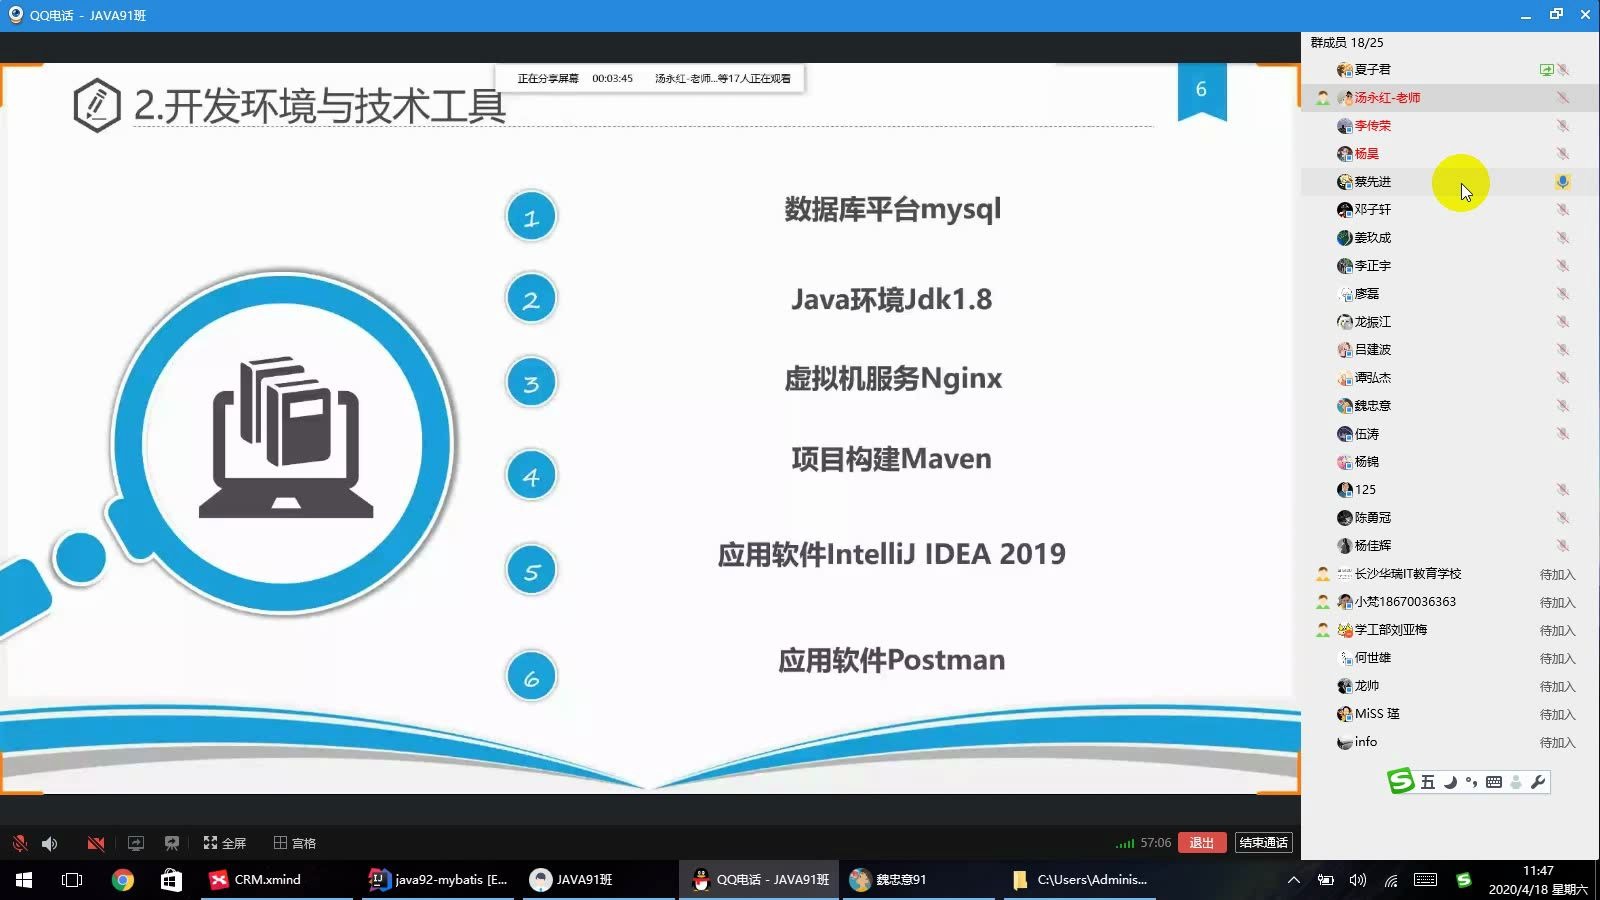Image resolution: width=1600 pixels, height=900 pixels.
Task: Show hidden system tray icons
Action: pyautogui.click(x=1294, y=880)
